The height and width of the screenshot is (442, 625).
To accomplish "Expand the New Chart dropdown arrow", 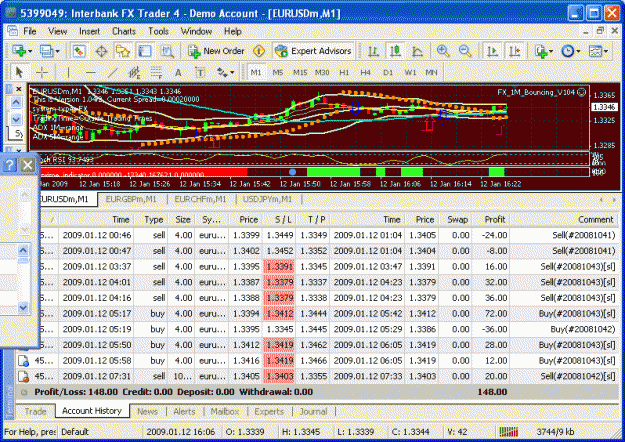I will point(30,51).
